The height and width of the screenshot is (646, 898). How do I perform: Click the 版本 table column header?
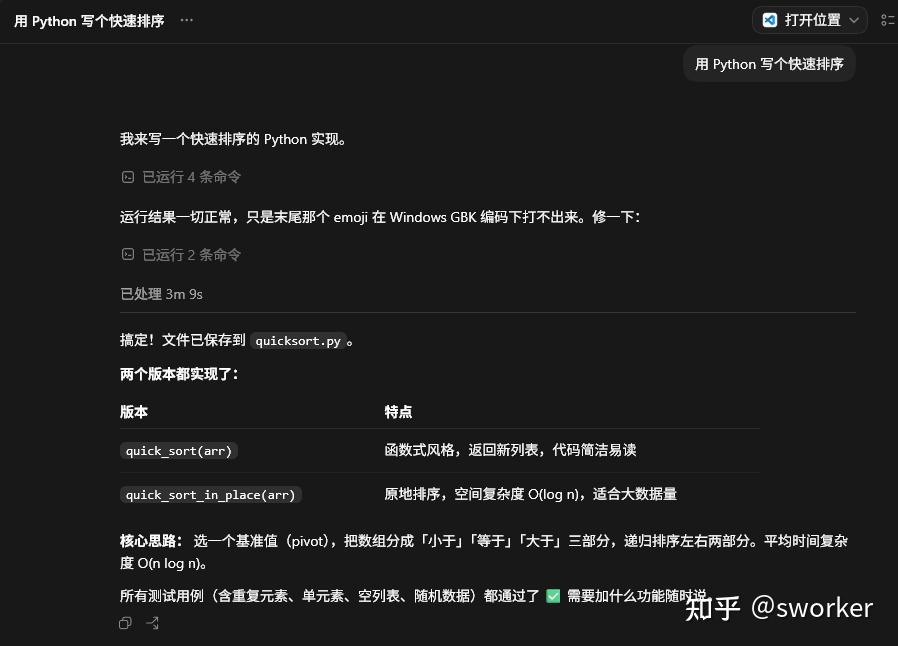click(134, 412)
